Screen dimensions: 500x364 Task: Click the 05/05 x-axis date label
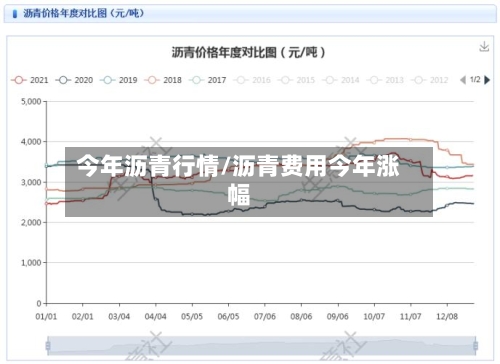192,316
